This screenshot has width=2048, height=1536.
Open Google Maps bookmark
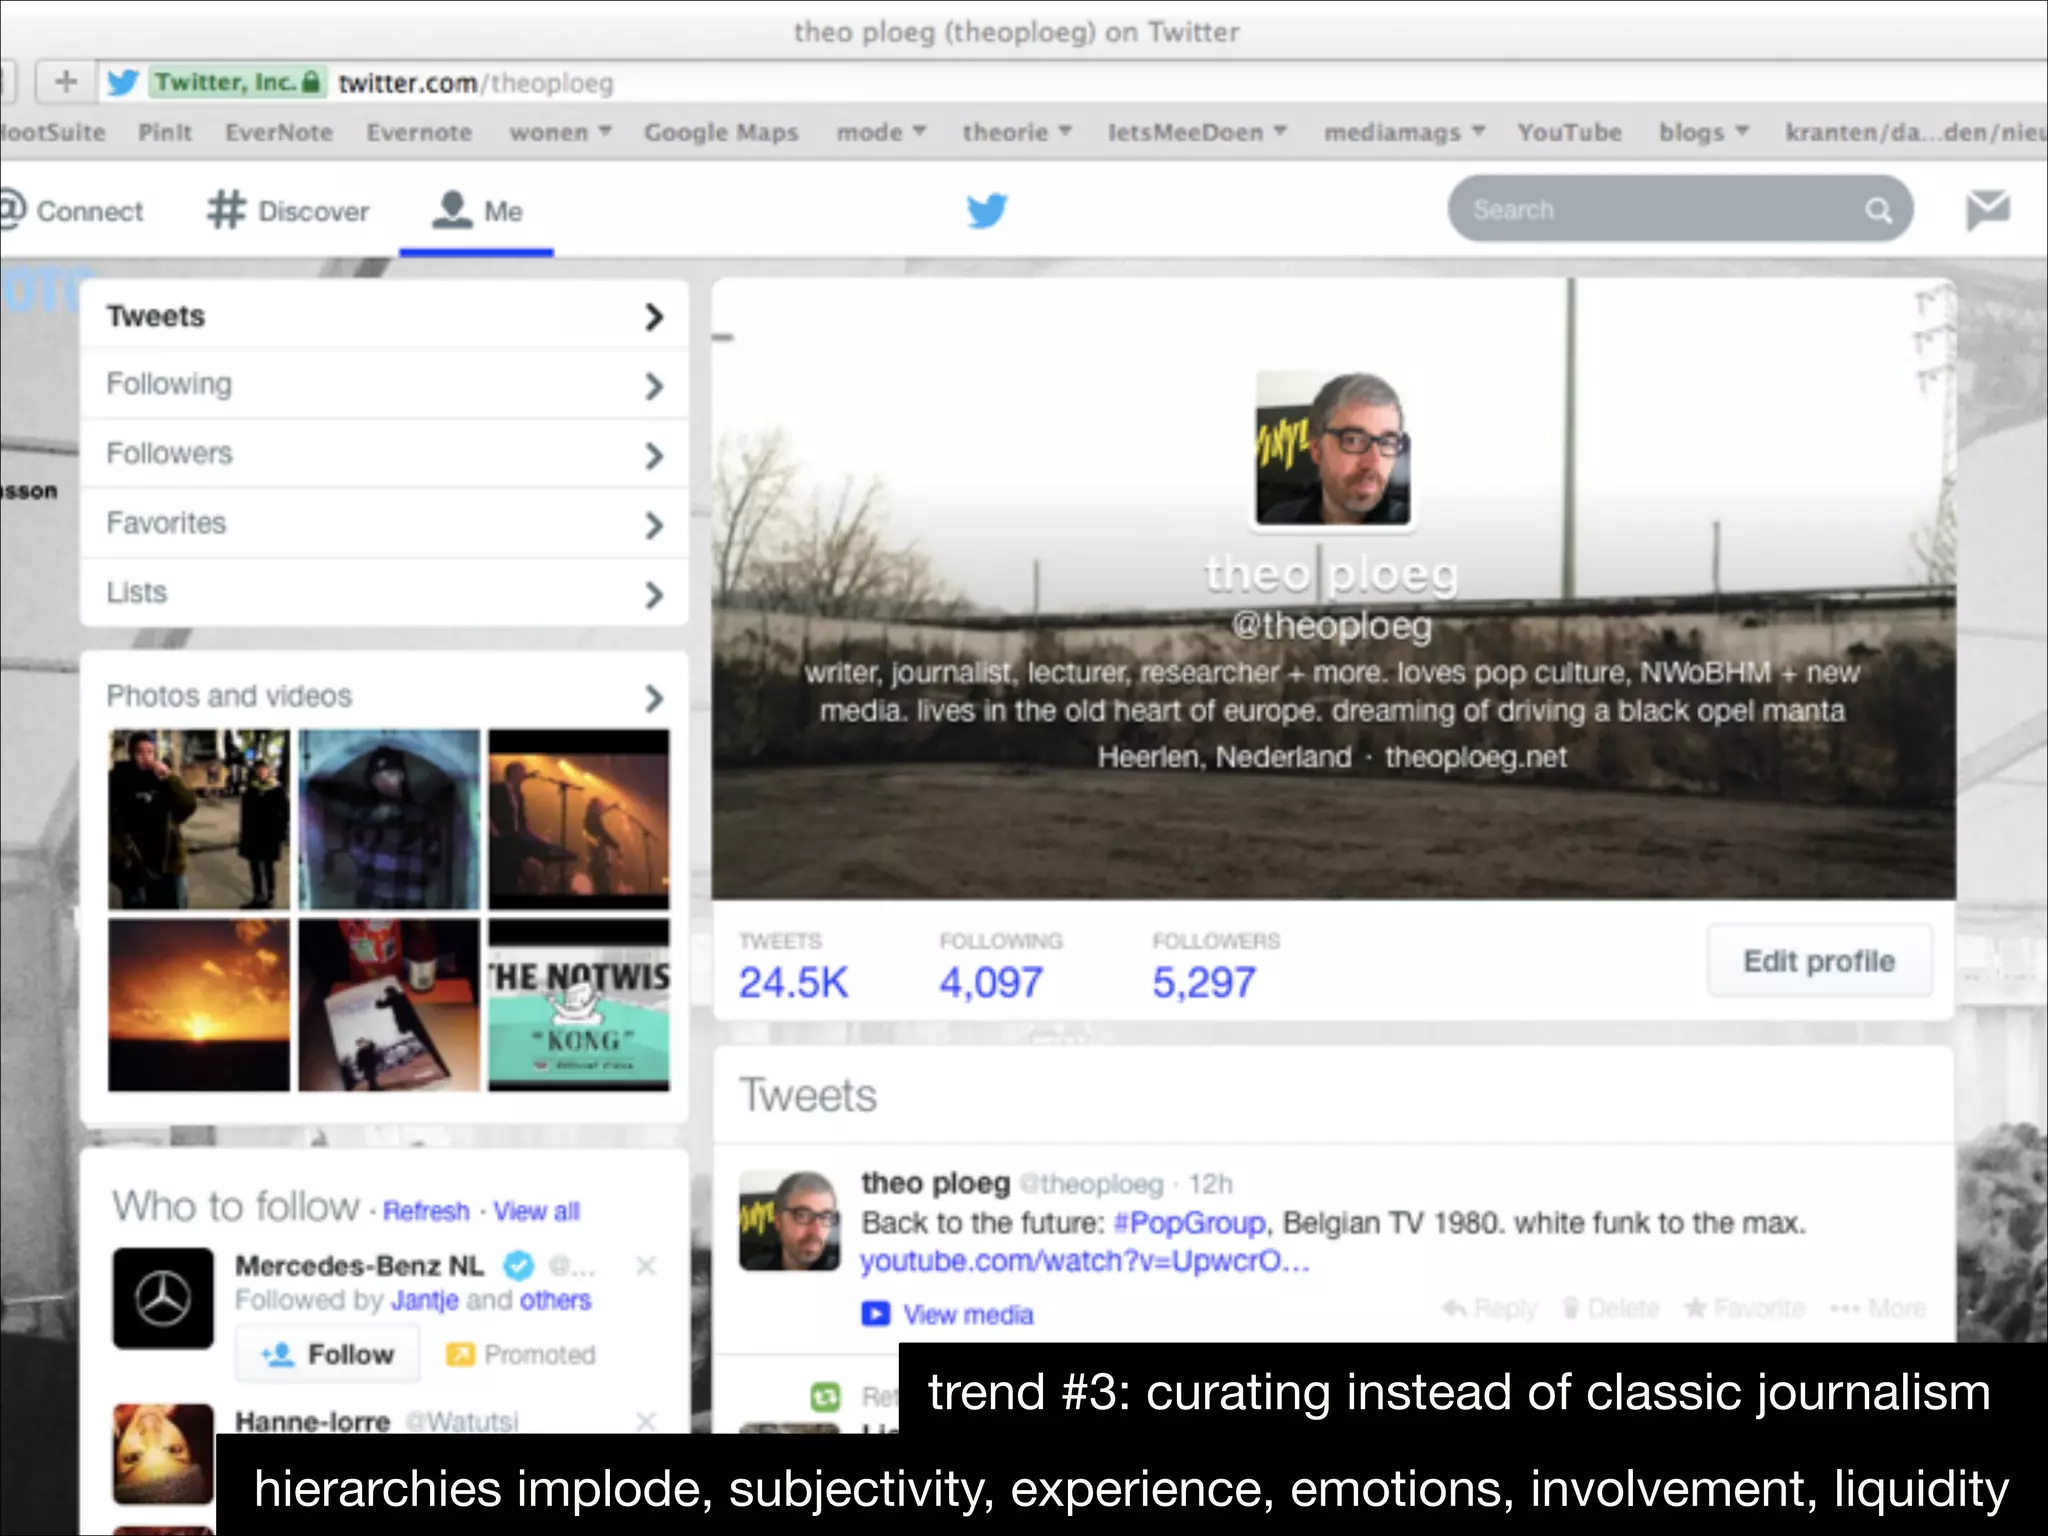(x=721, y=133)
